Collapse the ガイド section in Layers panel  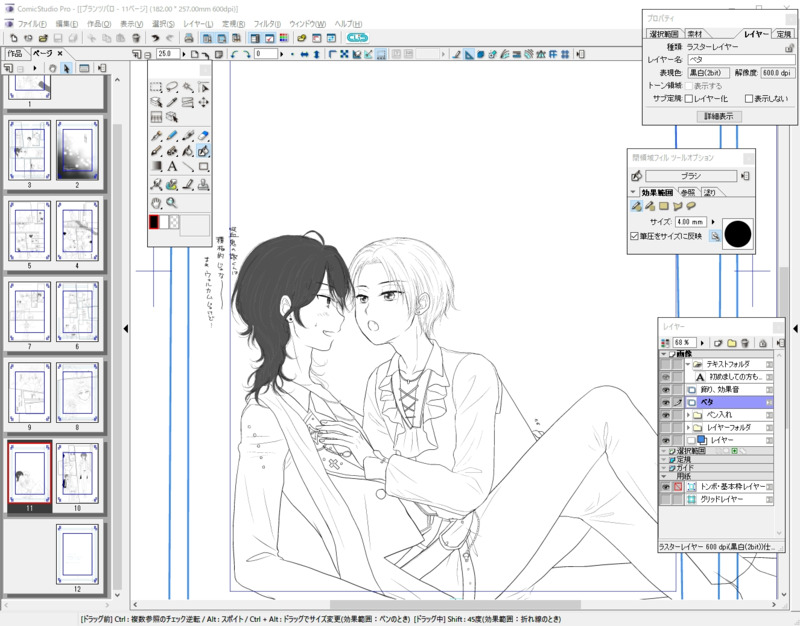663,468
